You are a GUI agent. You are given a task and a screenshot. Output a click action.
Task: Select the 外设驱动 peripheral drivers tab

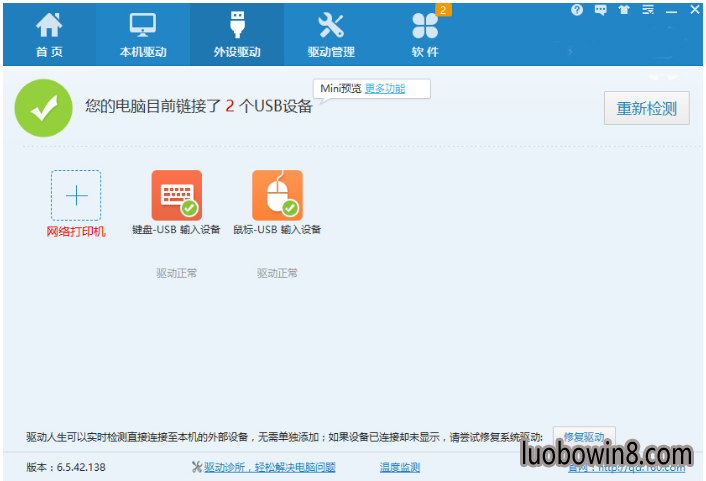point(237,35)
